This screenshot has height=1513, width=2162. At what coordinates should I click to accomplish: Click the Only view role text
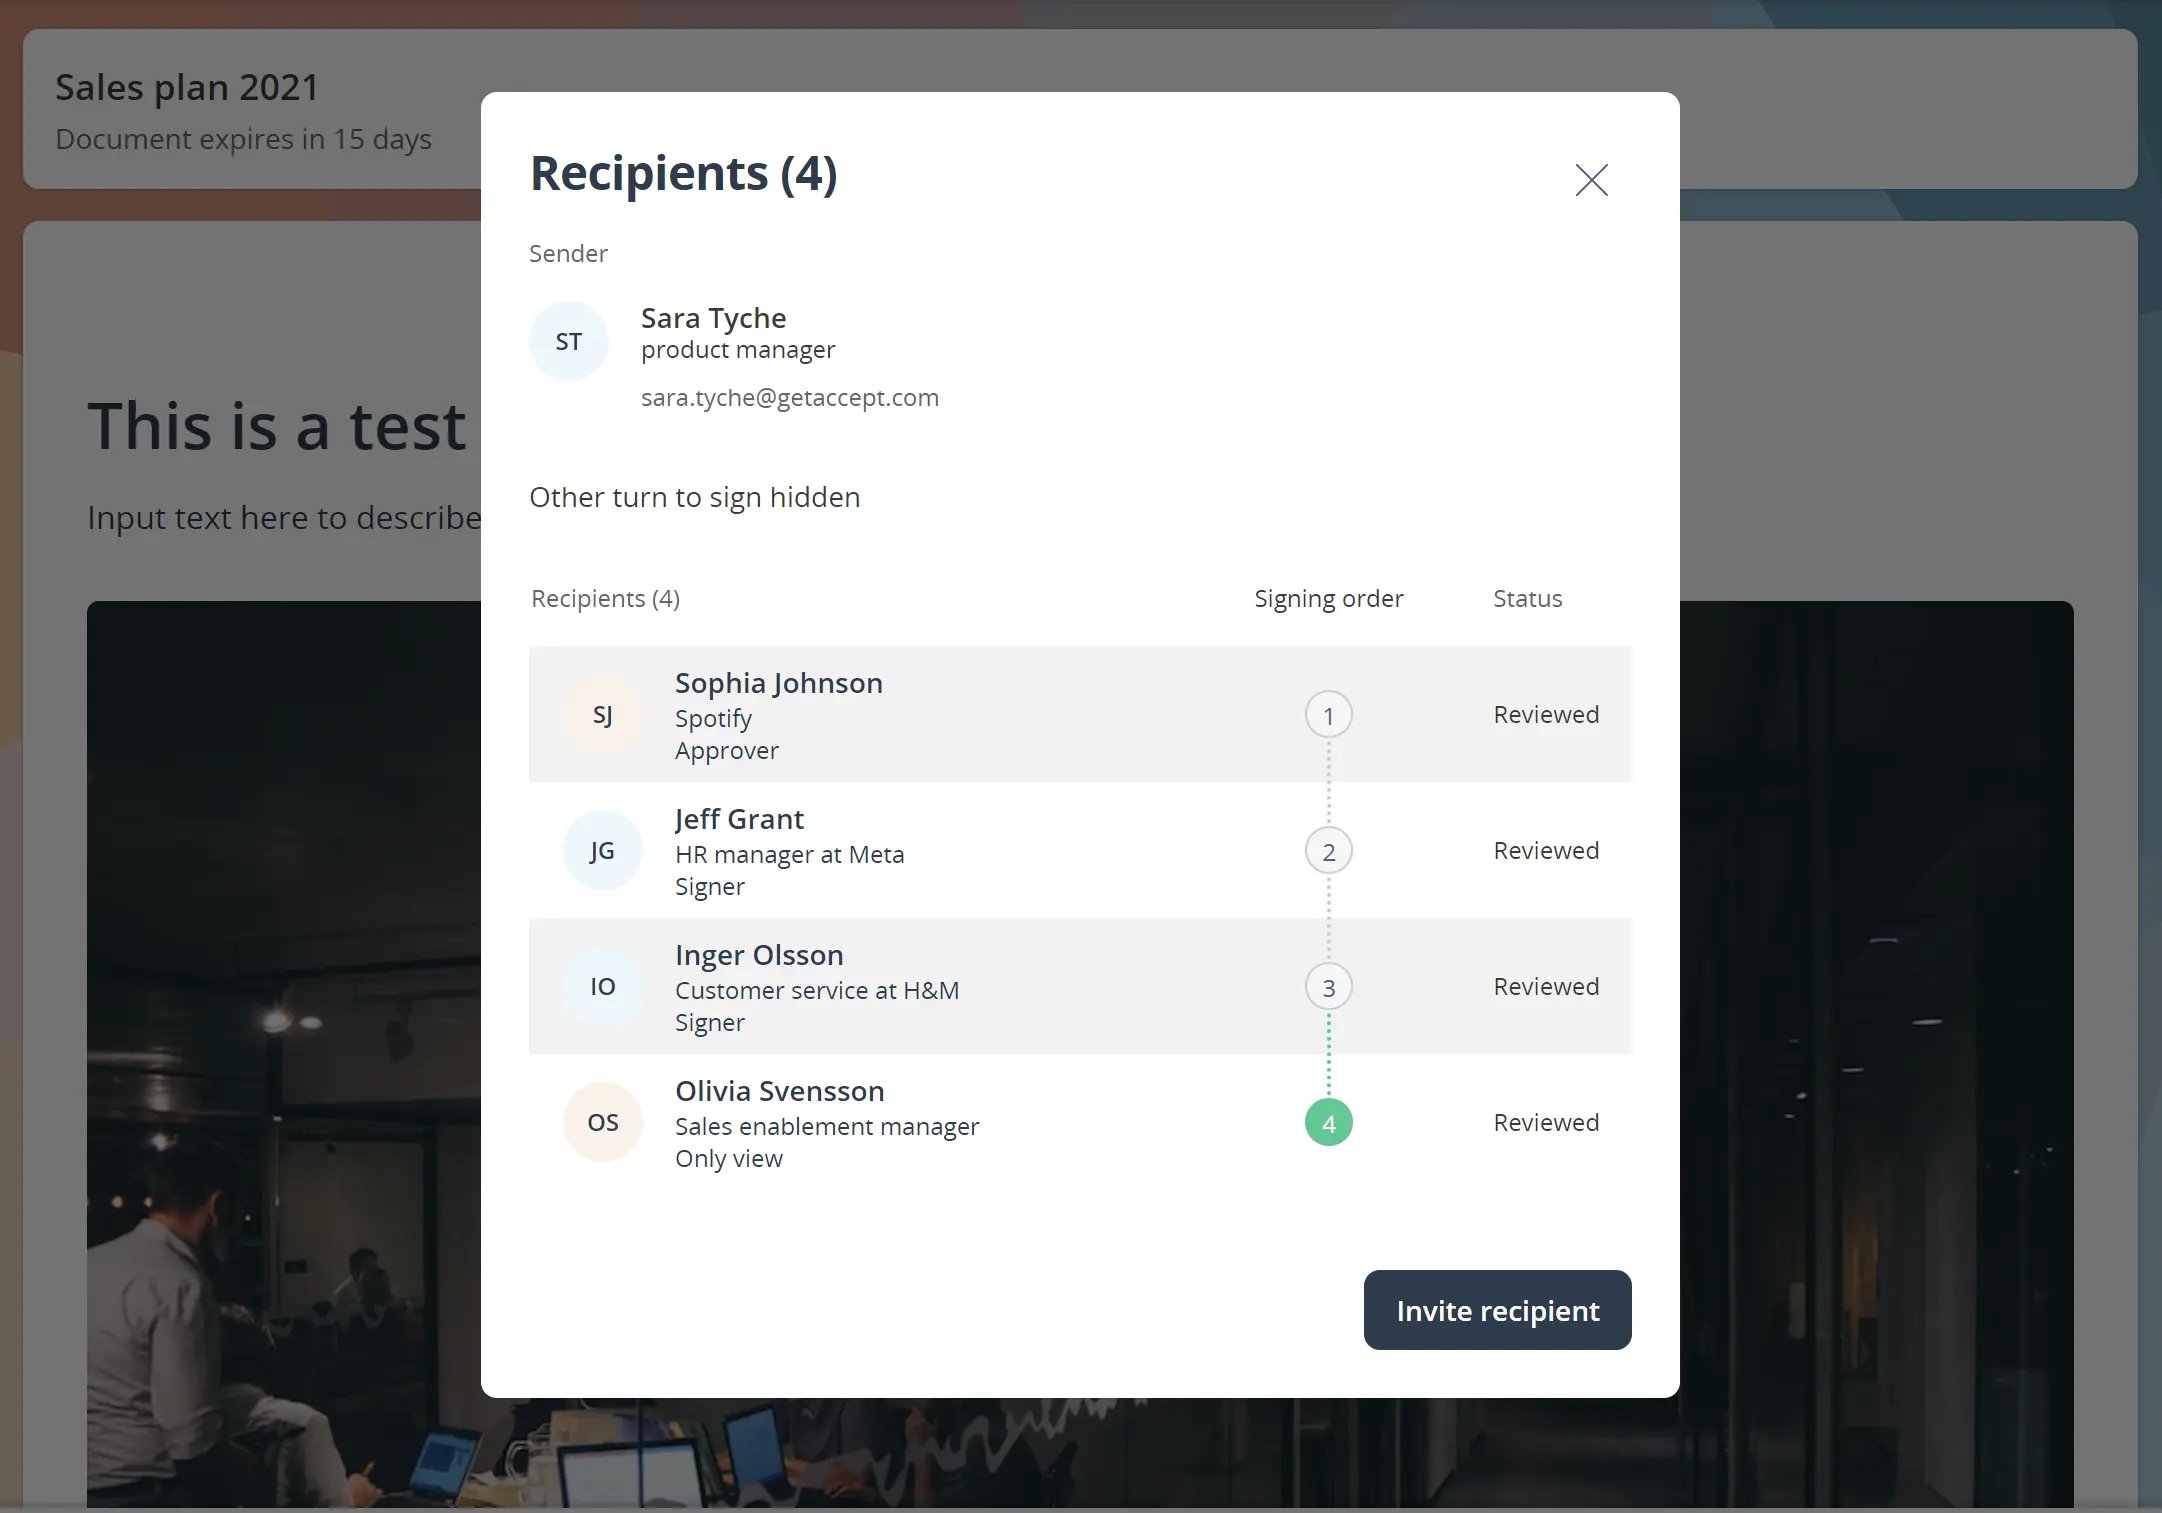tap(729, 1159)
